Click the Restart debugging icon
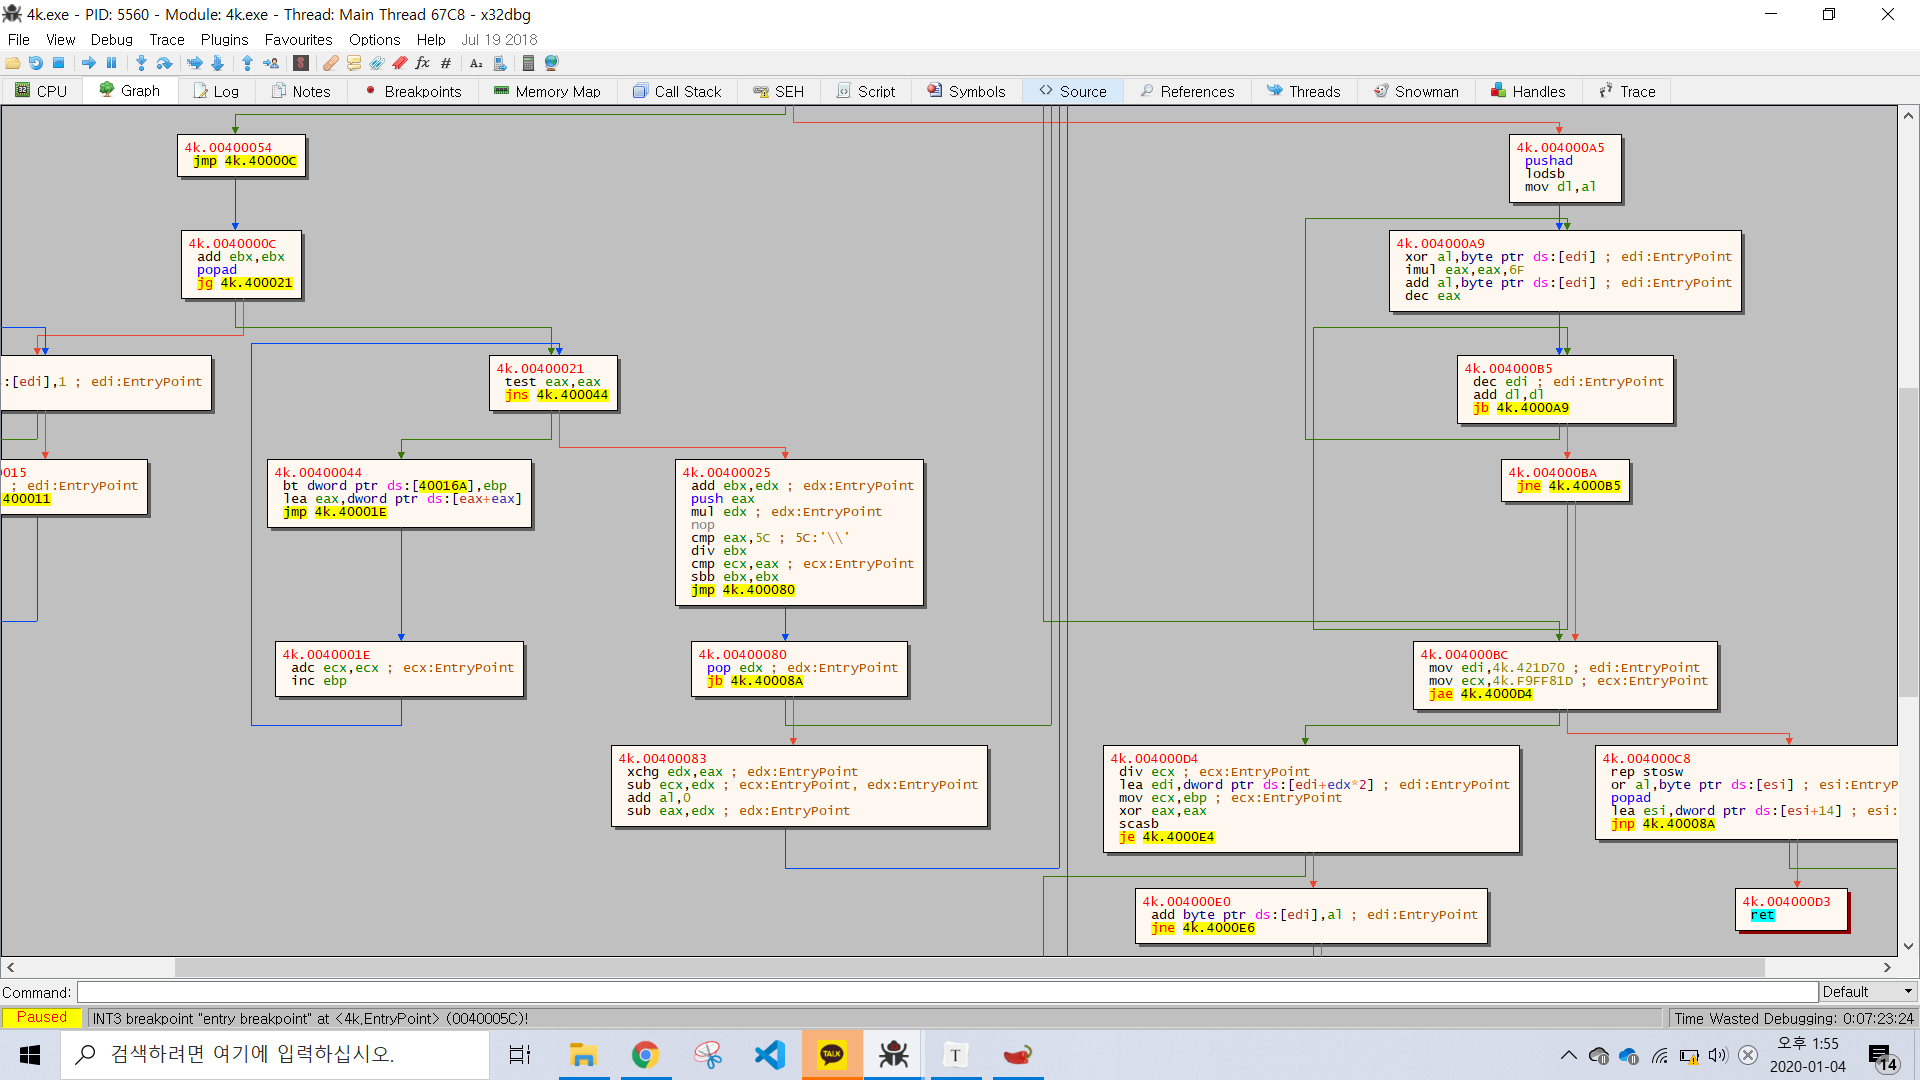This screenshot has width=1920, height=1080. [36, 63]
